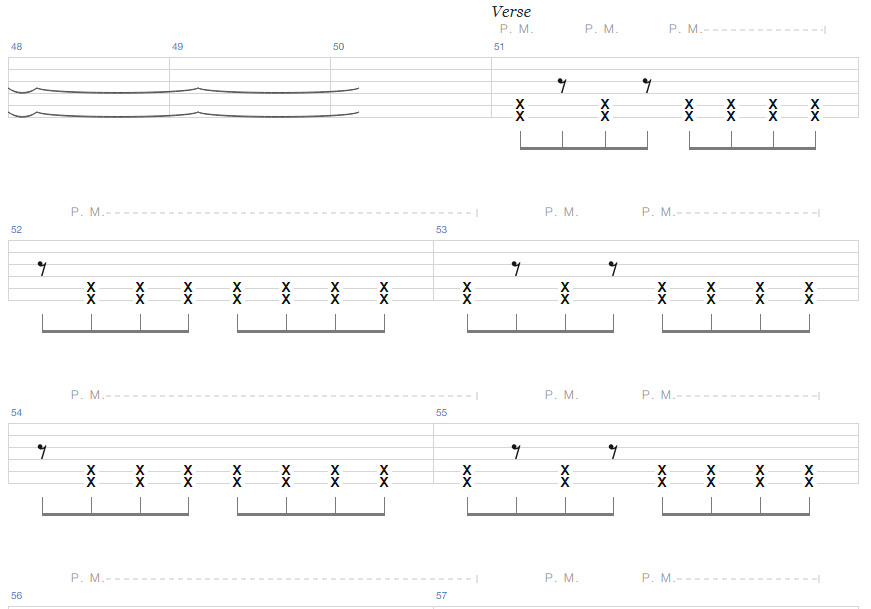The height and width of the screenshot is (609, 871).
Task: Click the Verse section label
Action: 511,12
